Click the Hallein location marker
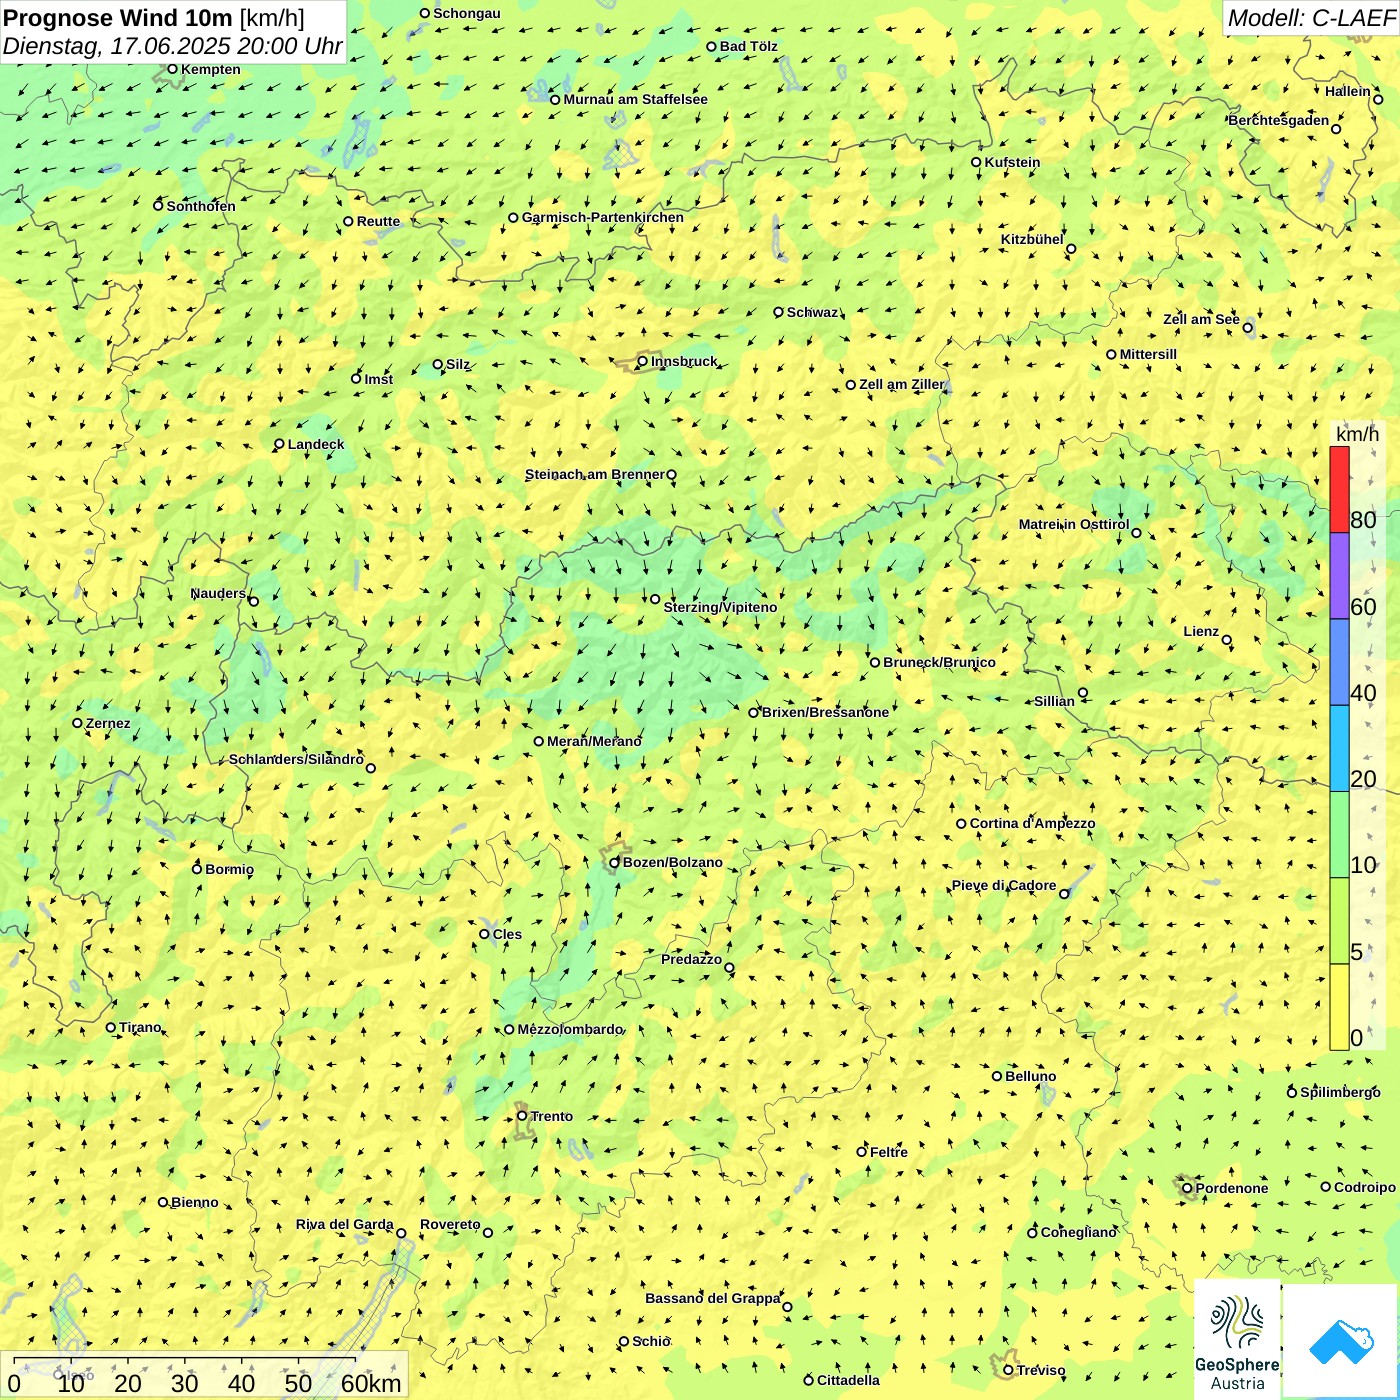The image size is (1400, 1400). coord(1378,99)
